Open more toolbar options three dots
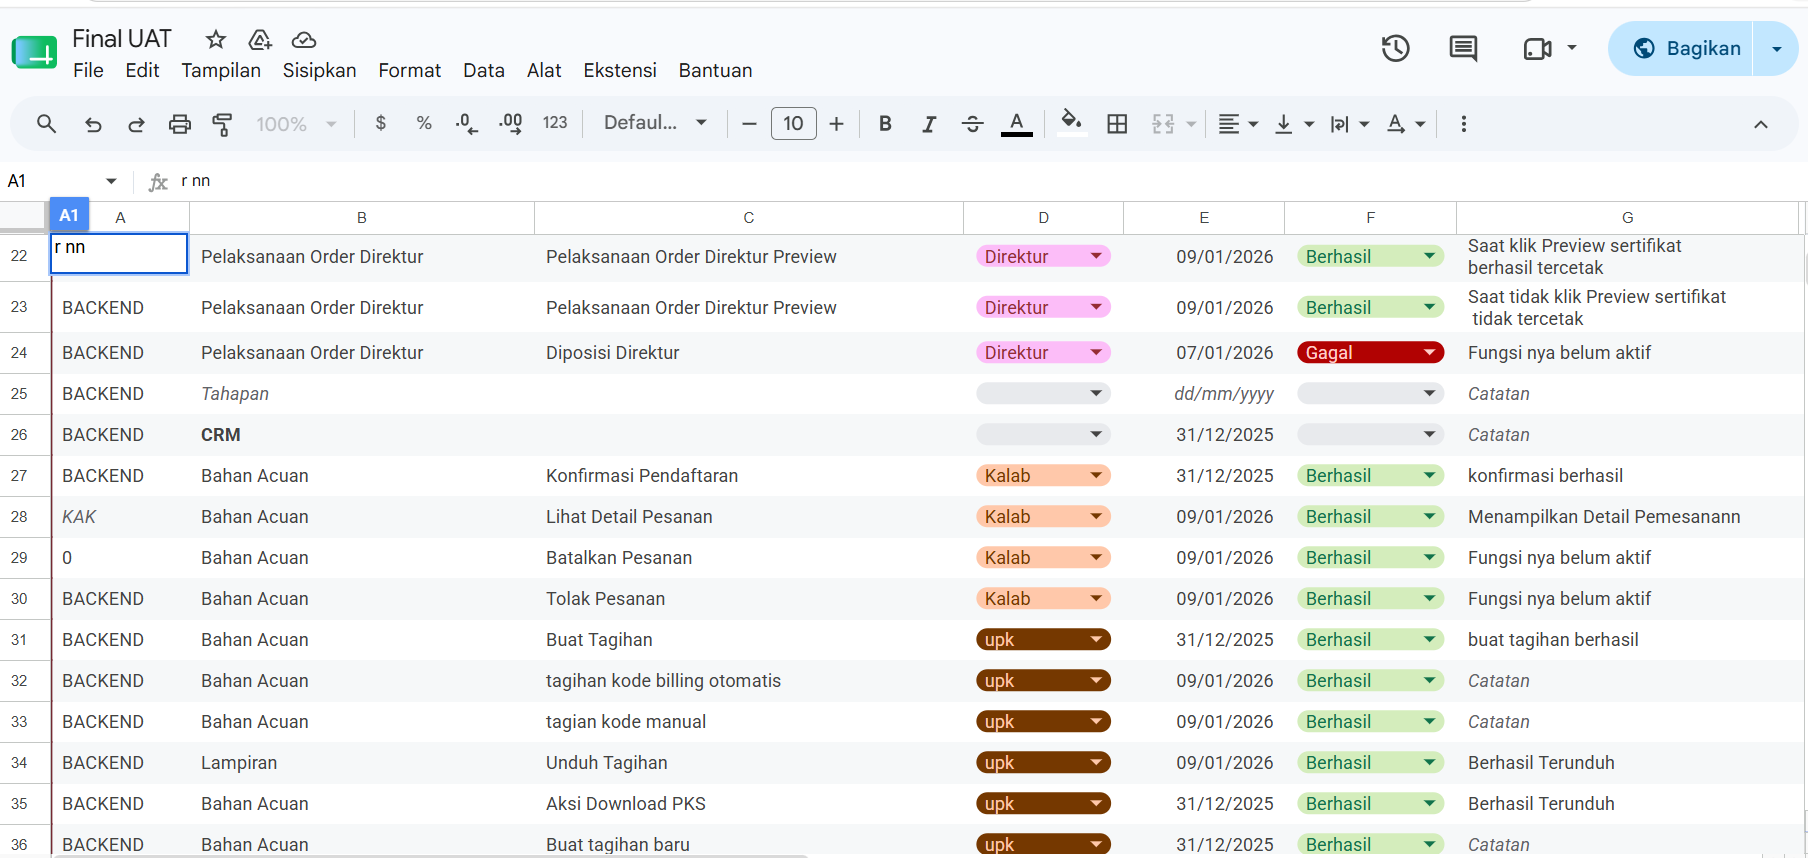 click(1464, 124)
